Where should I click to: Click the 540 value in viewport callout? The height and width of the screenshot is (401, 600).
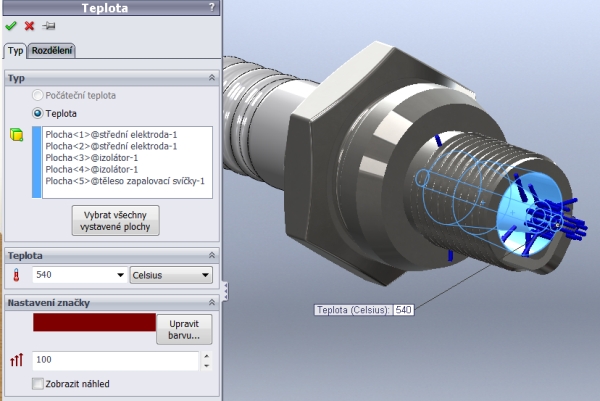(403, 310)
